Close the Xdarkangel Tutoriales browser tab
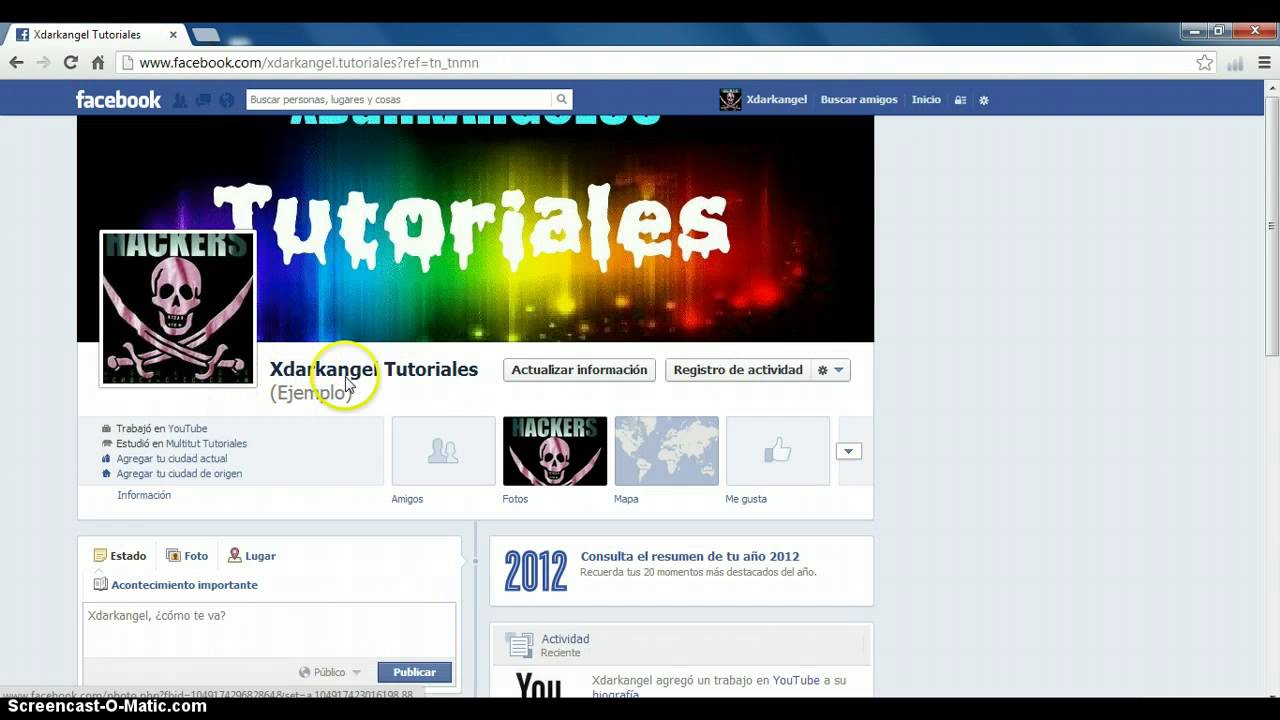This screenshot has height=720, width=1280. (173, 34)
